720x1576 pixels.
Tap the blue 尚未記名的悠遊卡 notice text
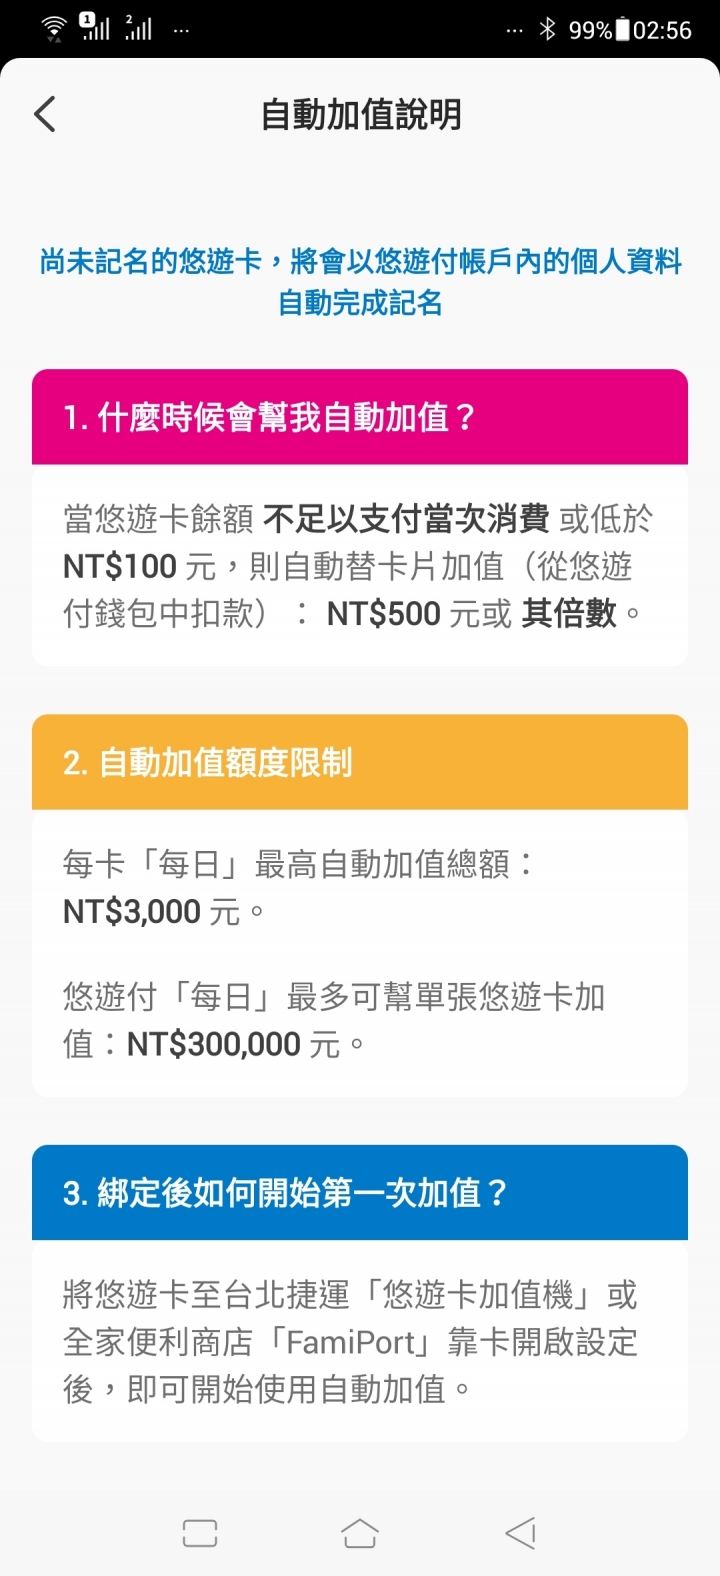tap(360, 282)
